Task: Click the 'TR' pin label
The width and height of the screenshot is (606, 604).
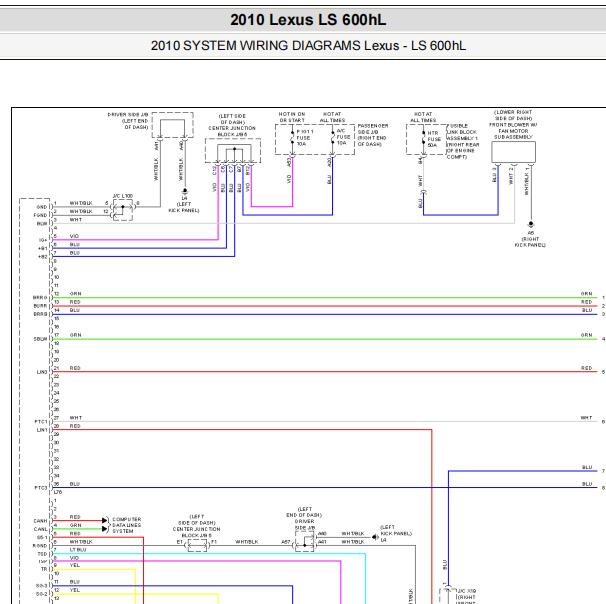Action: click(44, 569)
